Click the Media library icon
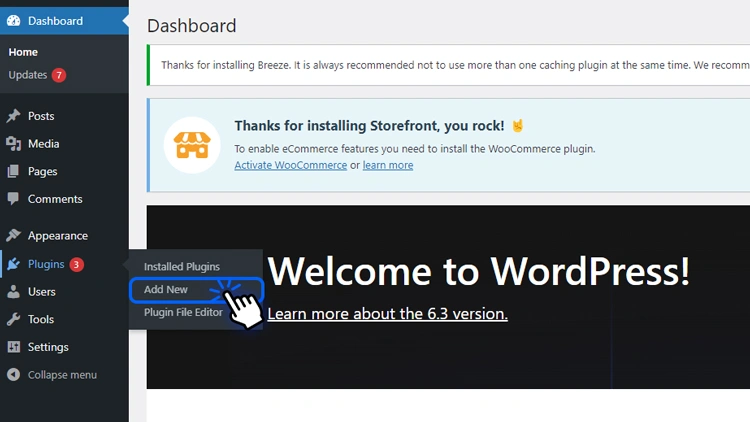 tap(13, 144)
